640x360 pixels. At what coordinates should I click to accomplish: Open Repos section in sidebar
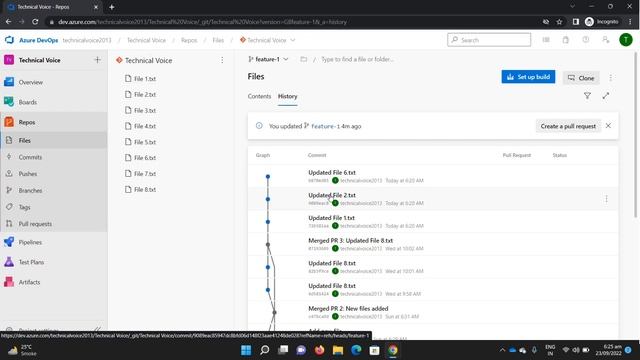pos(27,122)
